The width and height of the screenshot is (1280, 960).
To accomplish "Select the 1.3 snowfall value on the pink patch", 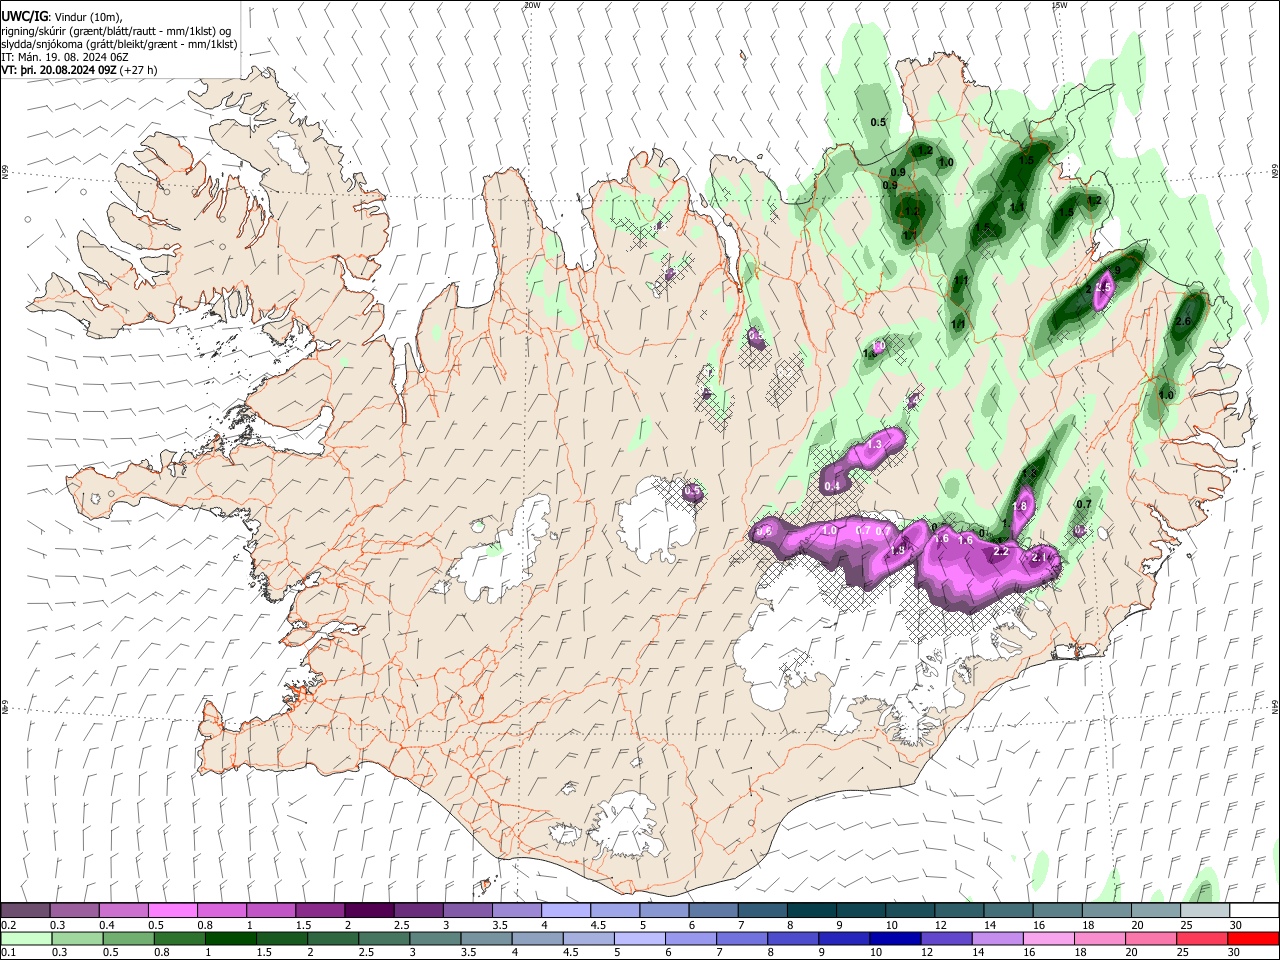I will pos(875,444).
